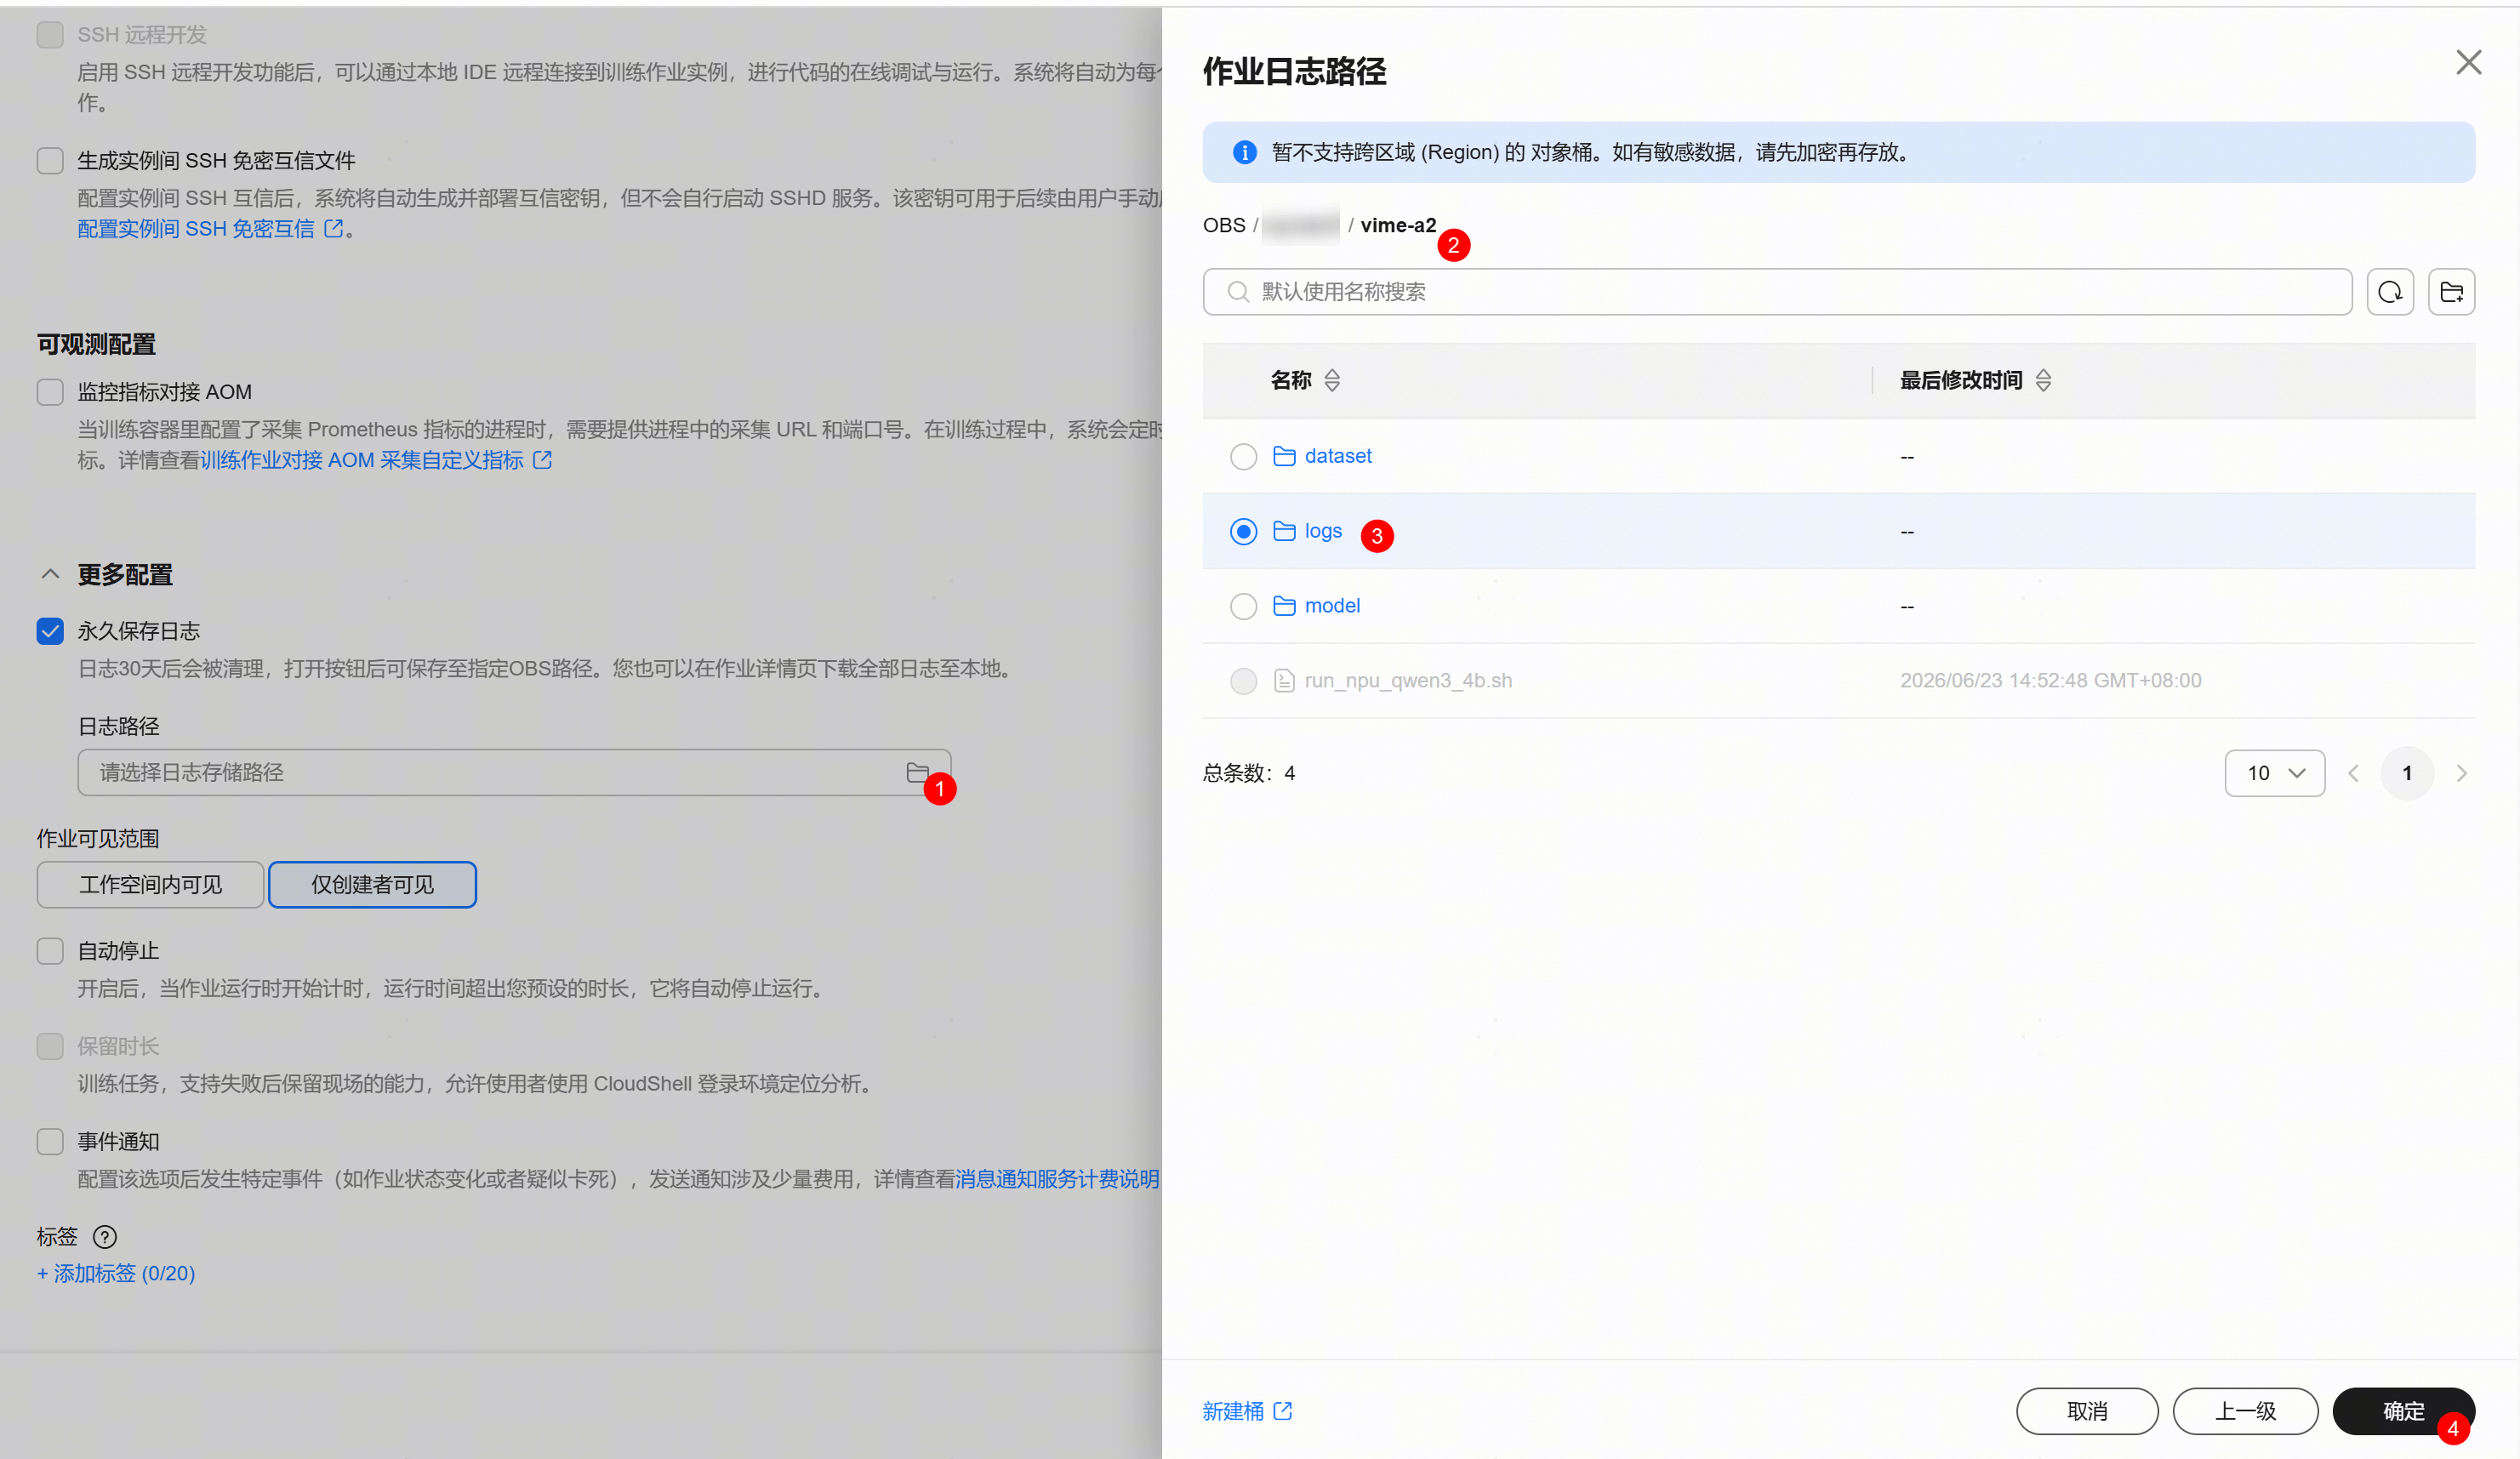Click the folder browse icon in 日志路径 field
Screen dimensions: 2520x1459
(x=917, y=772)
